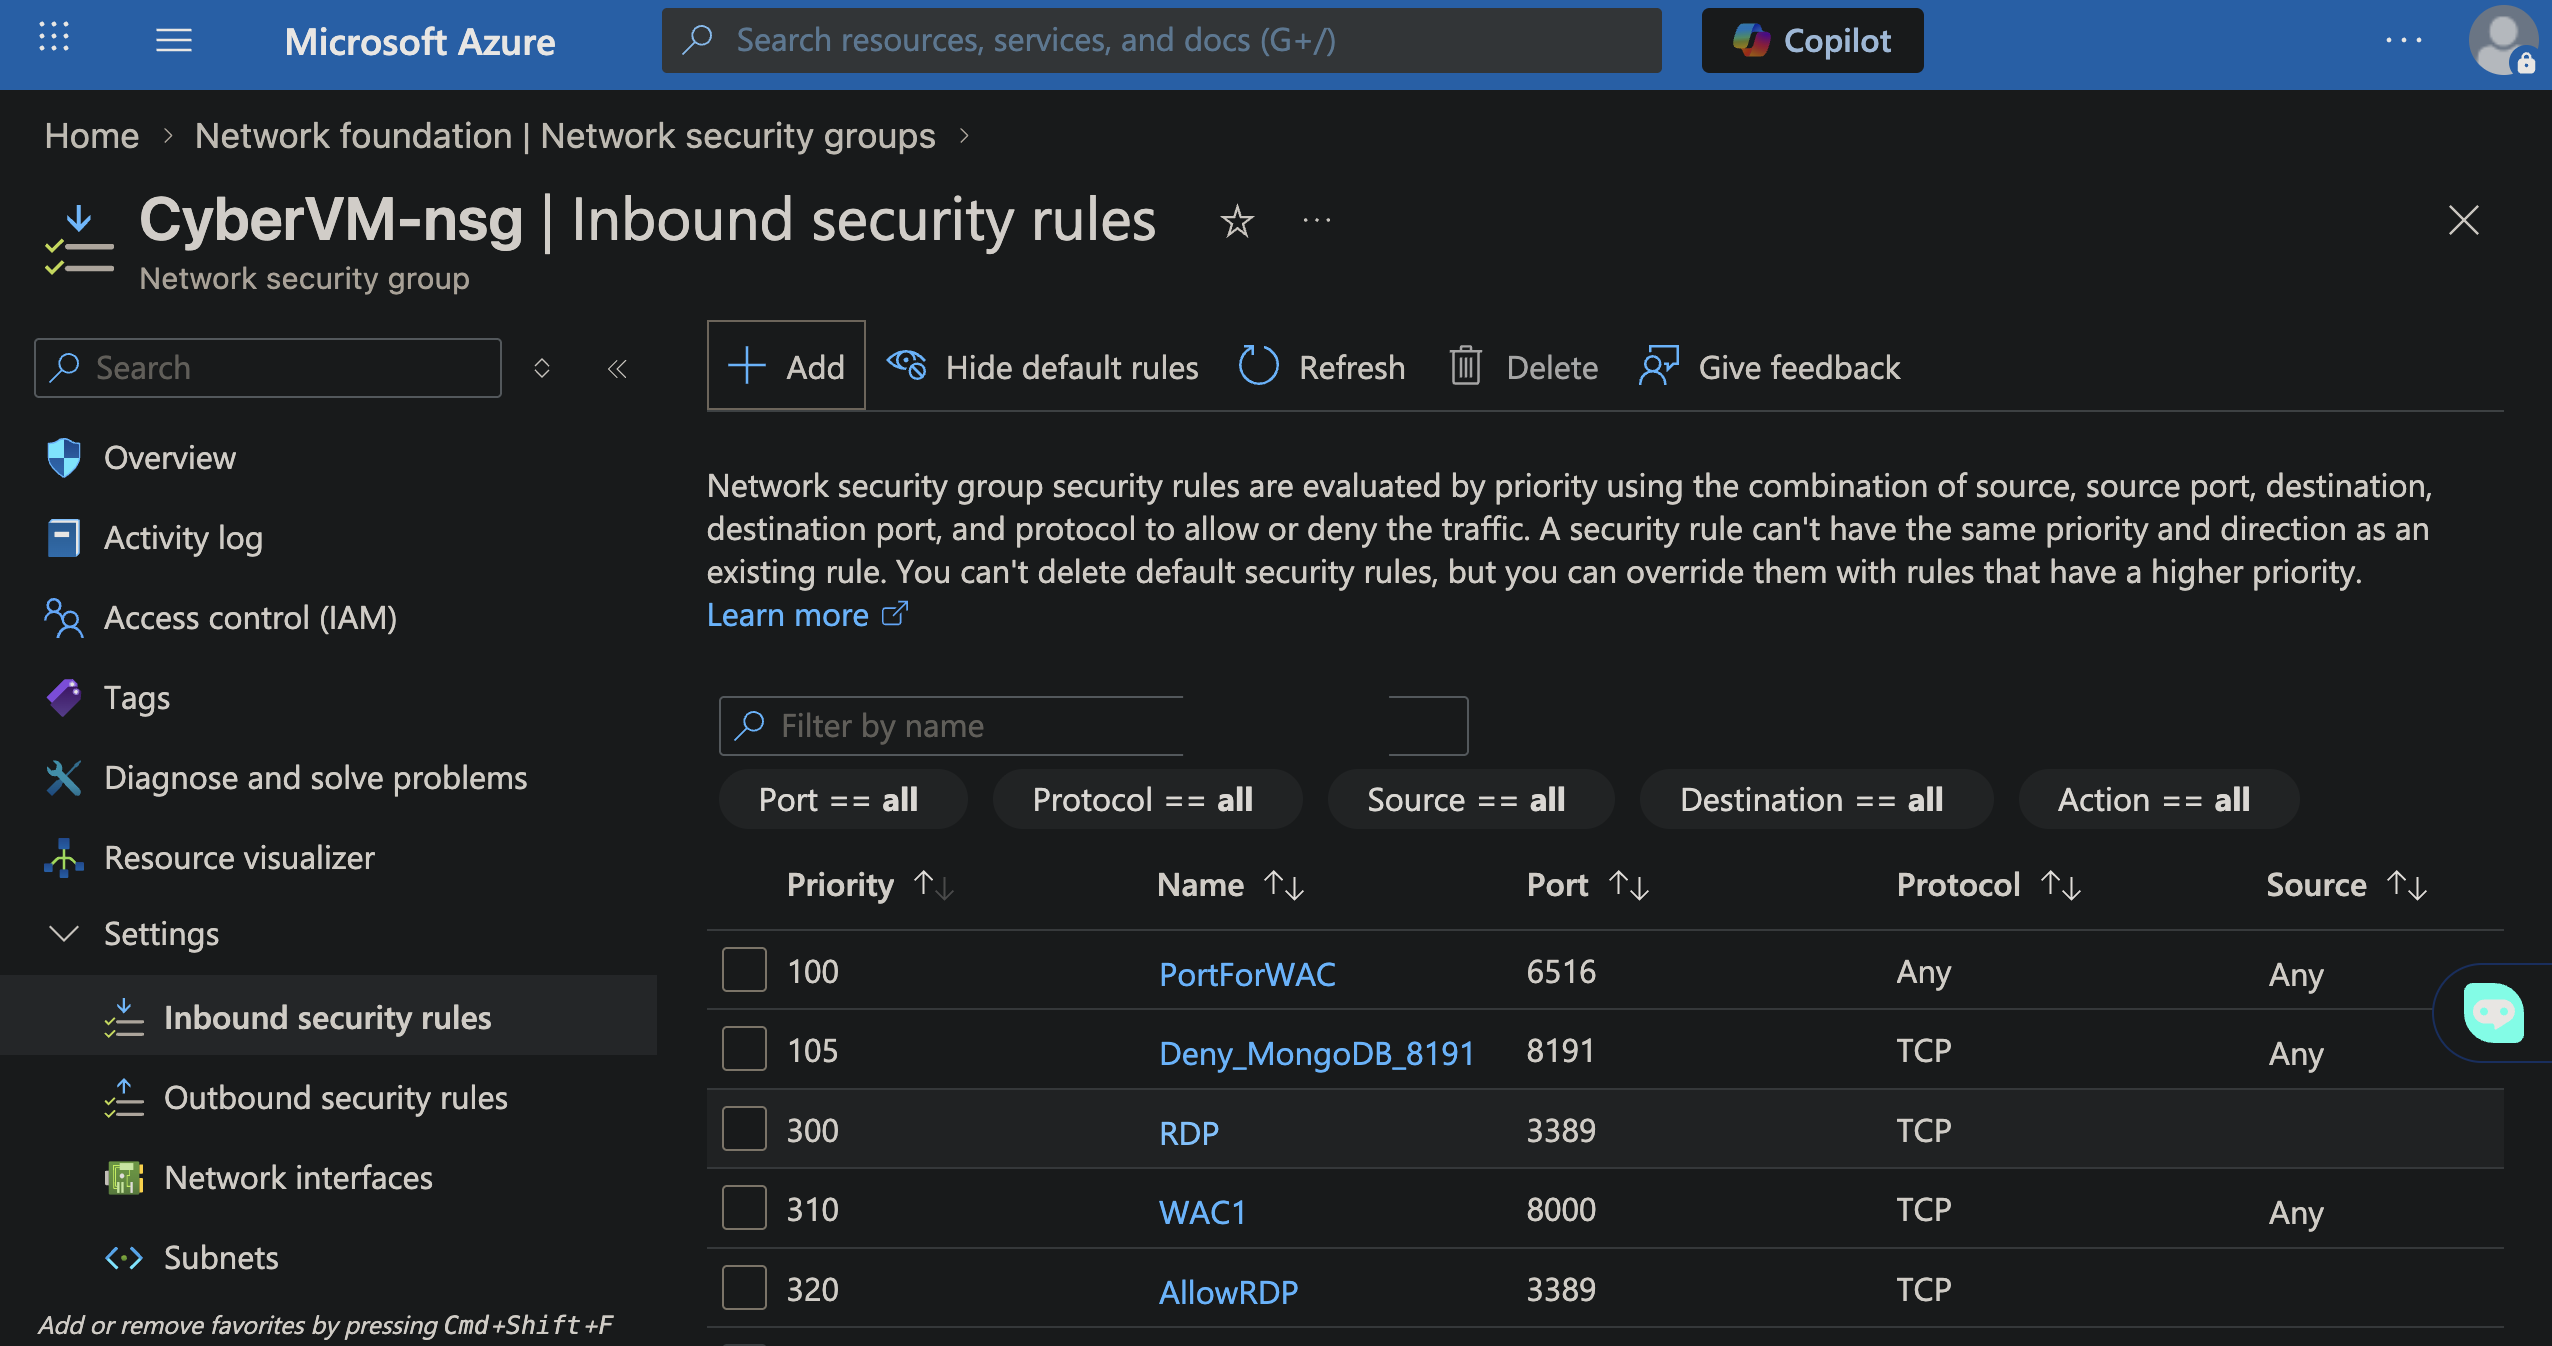Click the Delete trash icon
Image resolution: width=2552 pixels, height=1346 pixels.
(1466, 367)
